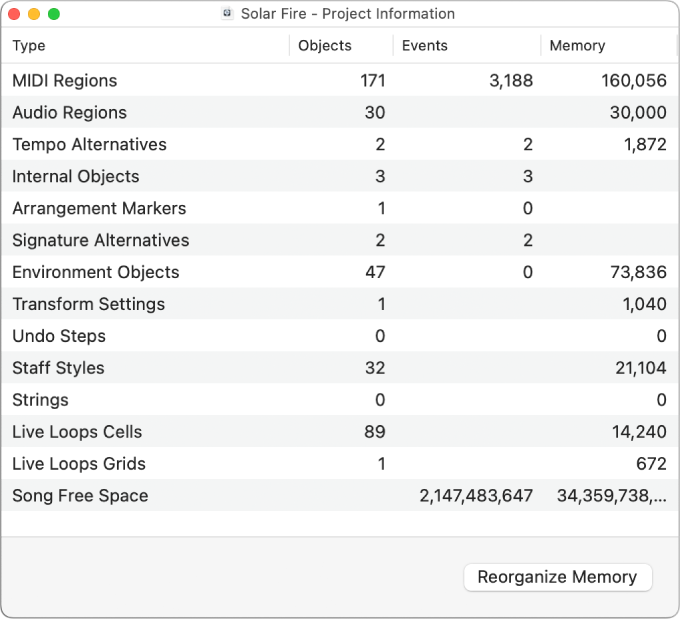
Task: Click the Audio Regions object count 30
Action: pyautogui.click(x=375, y=112)
